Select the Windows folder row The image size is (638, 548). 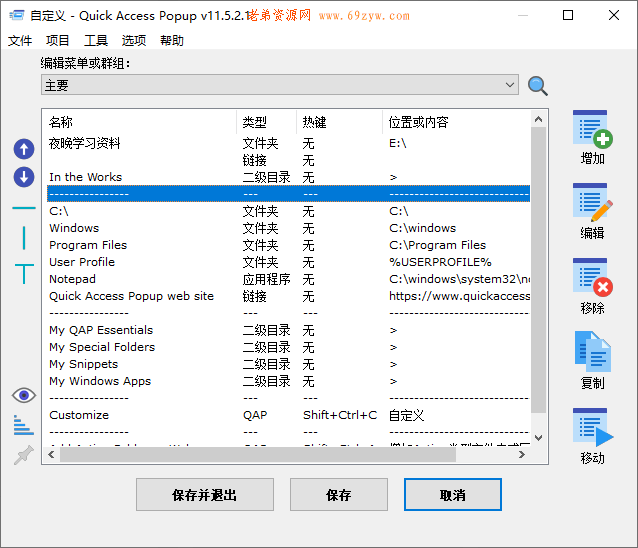pyautogui.click(x=288, y=228)
